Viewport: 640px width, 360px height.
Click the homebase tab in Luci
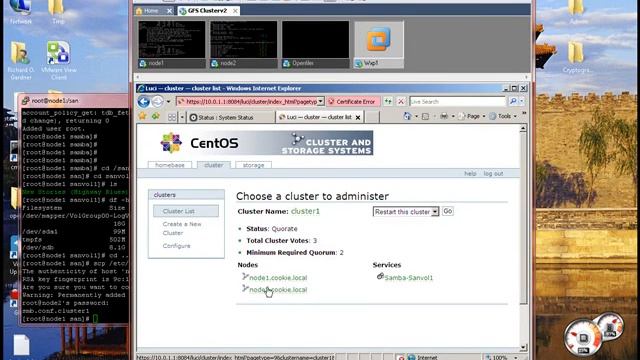pyautogui.click(x=170, y=165)
